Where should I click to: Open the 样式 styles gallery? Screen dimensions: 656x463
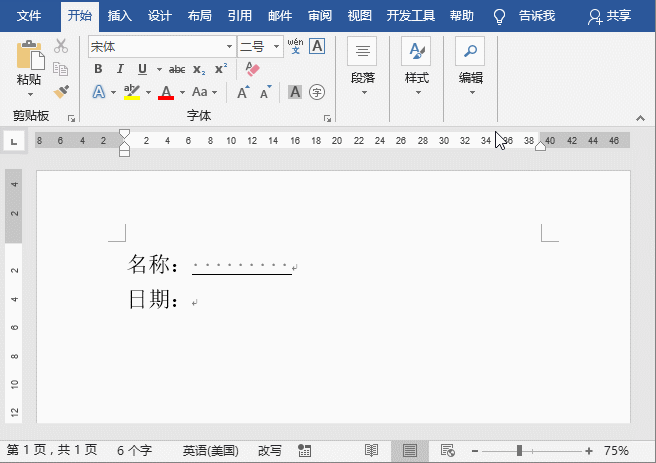click(417, 67)
